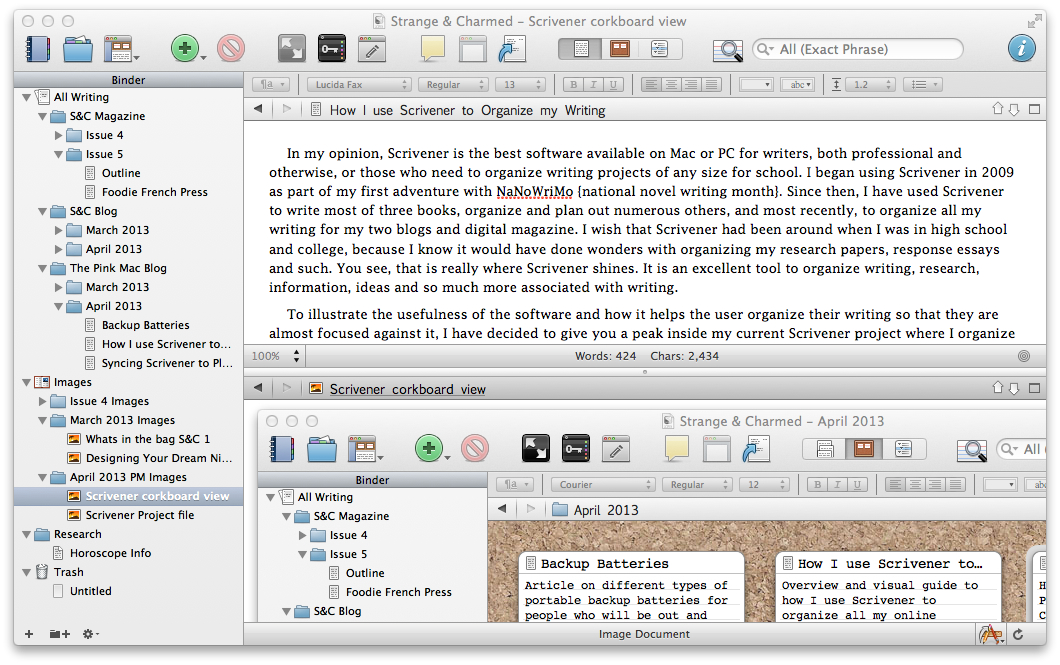Click the Compile export arrow icon

[512, 49]
